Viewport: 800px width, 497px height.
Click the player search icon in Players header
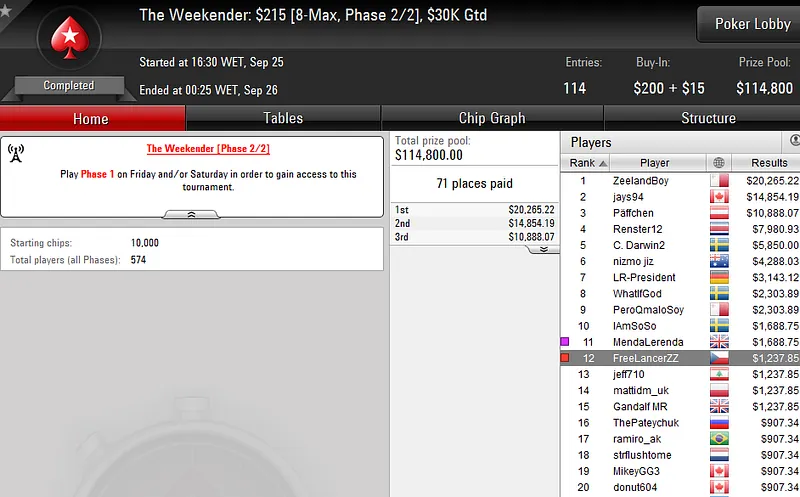click(794, 140)
